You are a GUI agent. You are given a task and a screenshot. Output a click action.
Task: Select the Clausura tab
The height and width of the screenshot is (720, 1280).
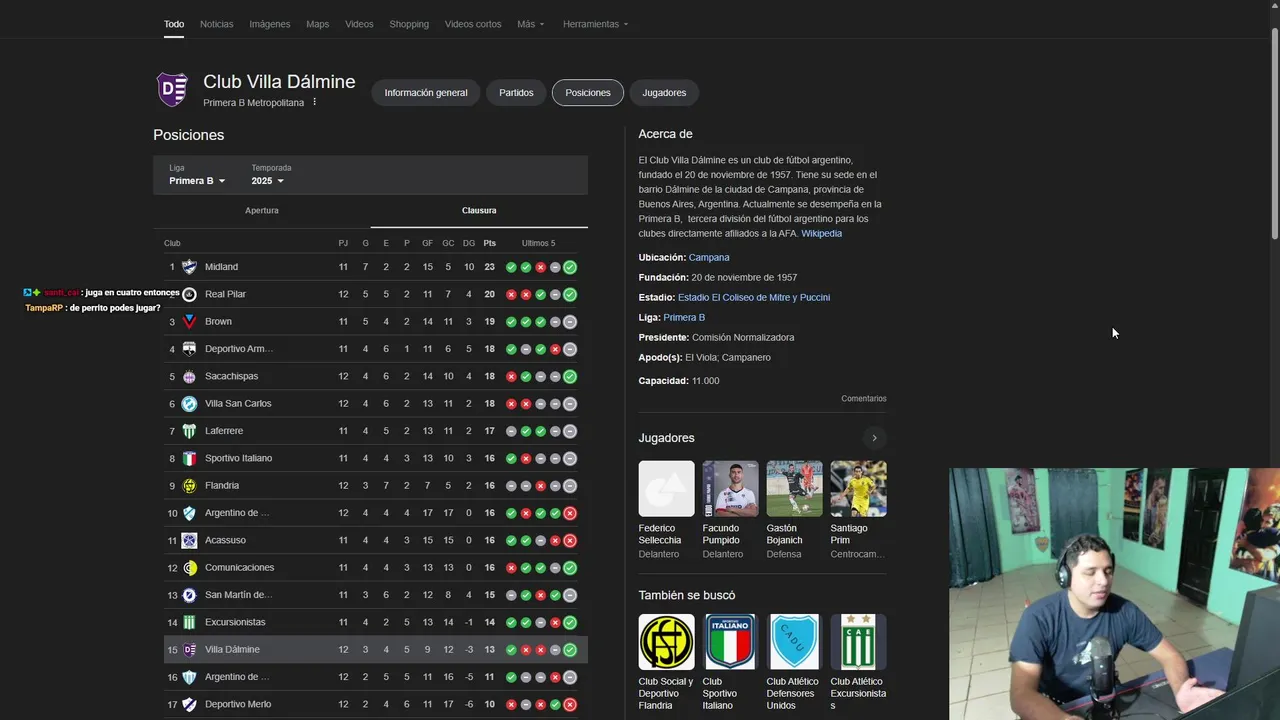tap(479, 210)
